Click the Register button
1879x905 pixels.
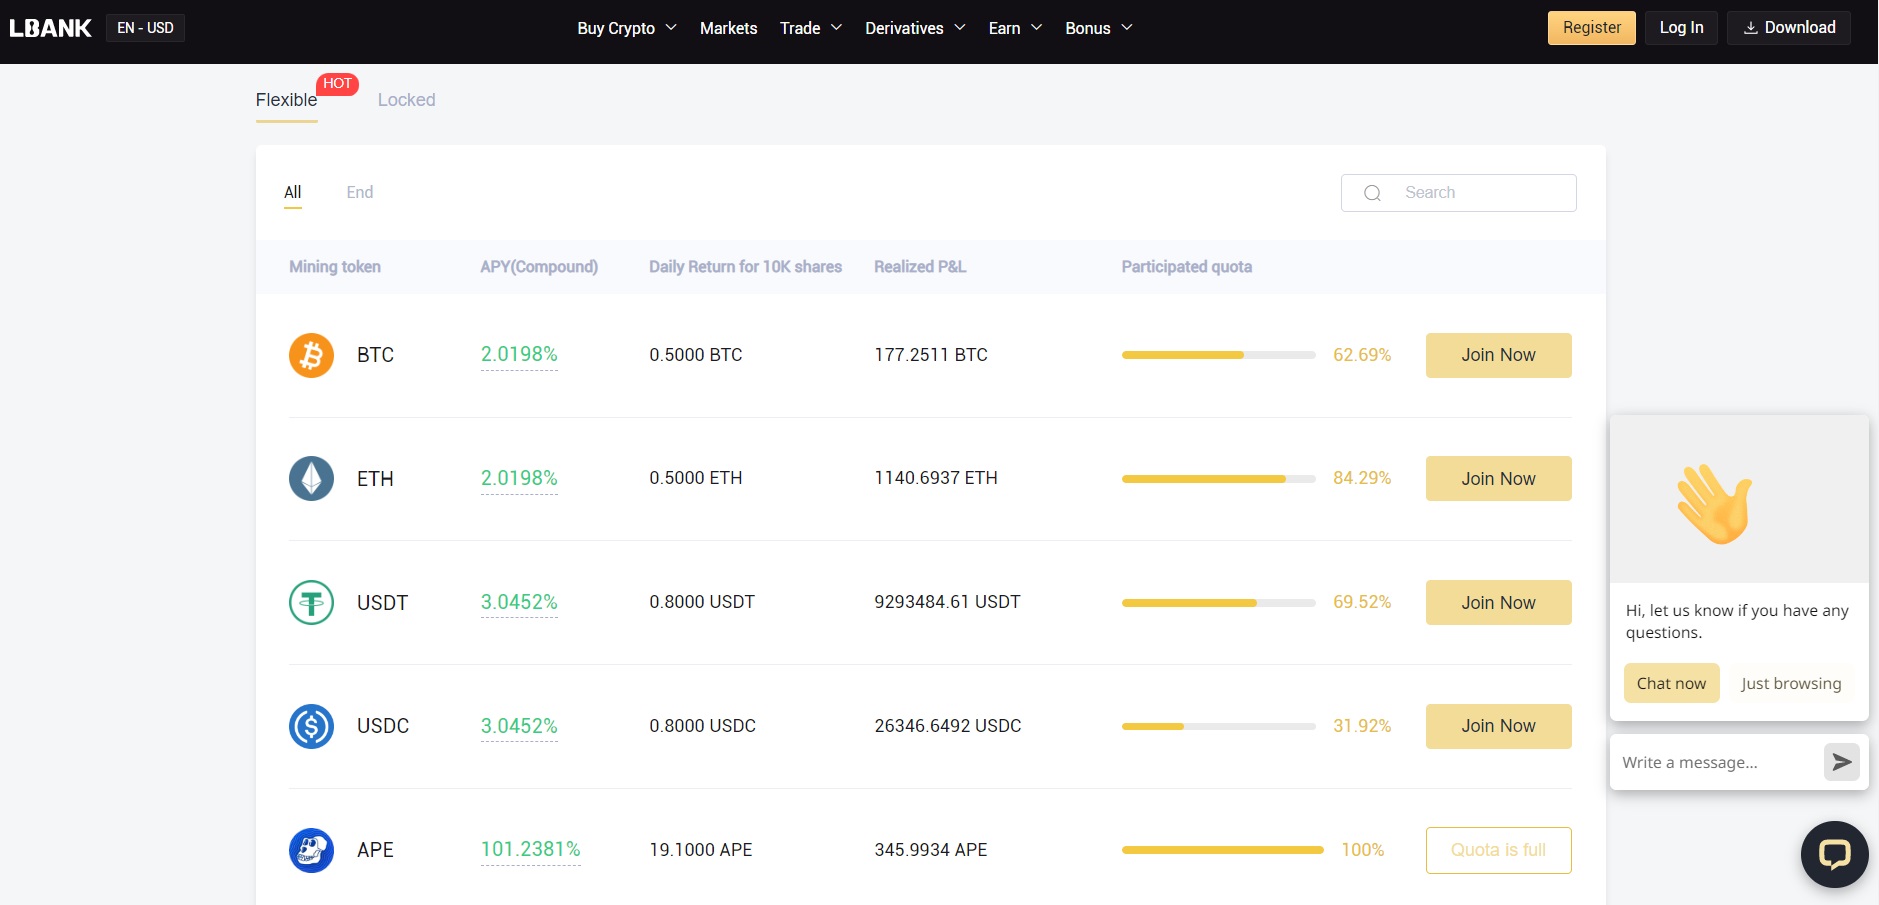coord(1592,28)
